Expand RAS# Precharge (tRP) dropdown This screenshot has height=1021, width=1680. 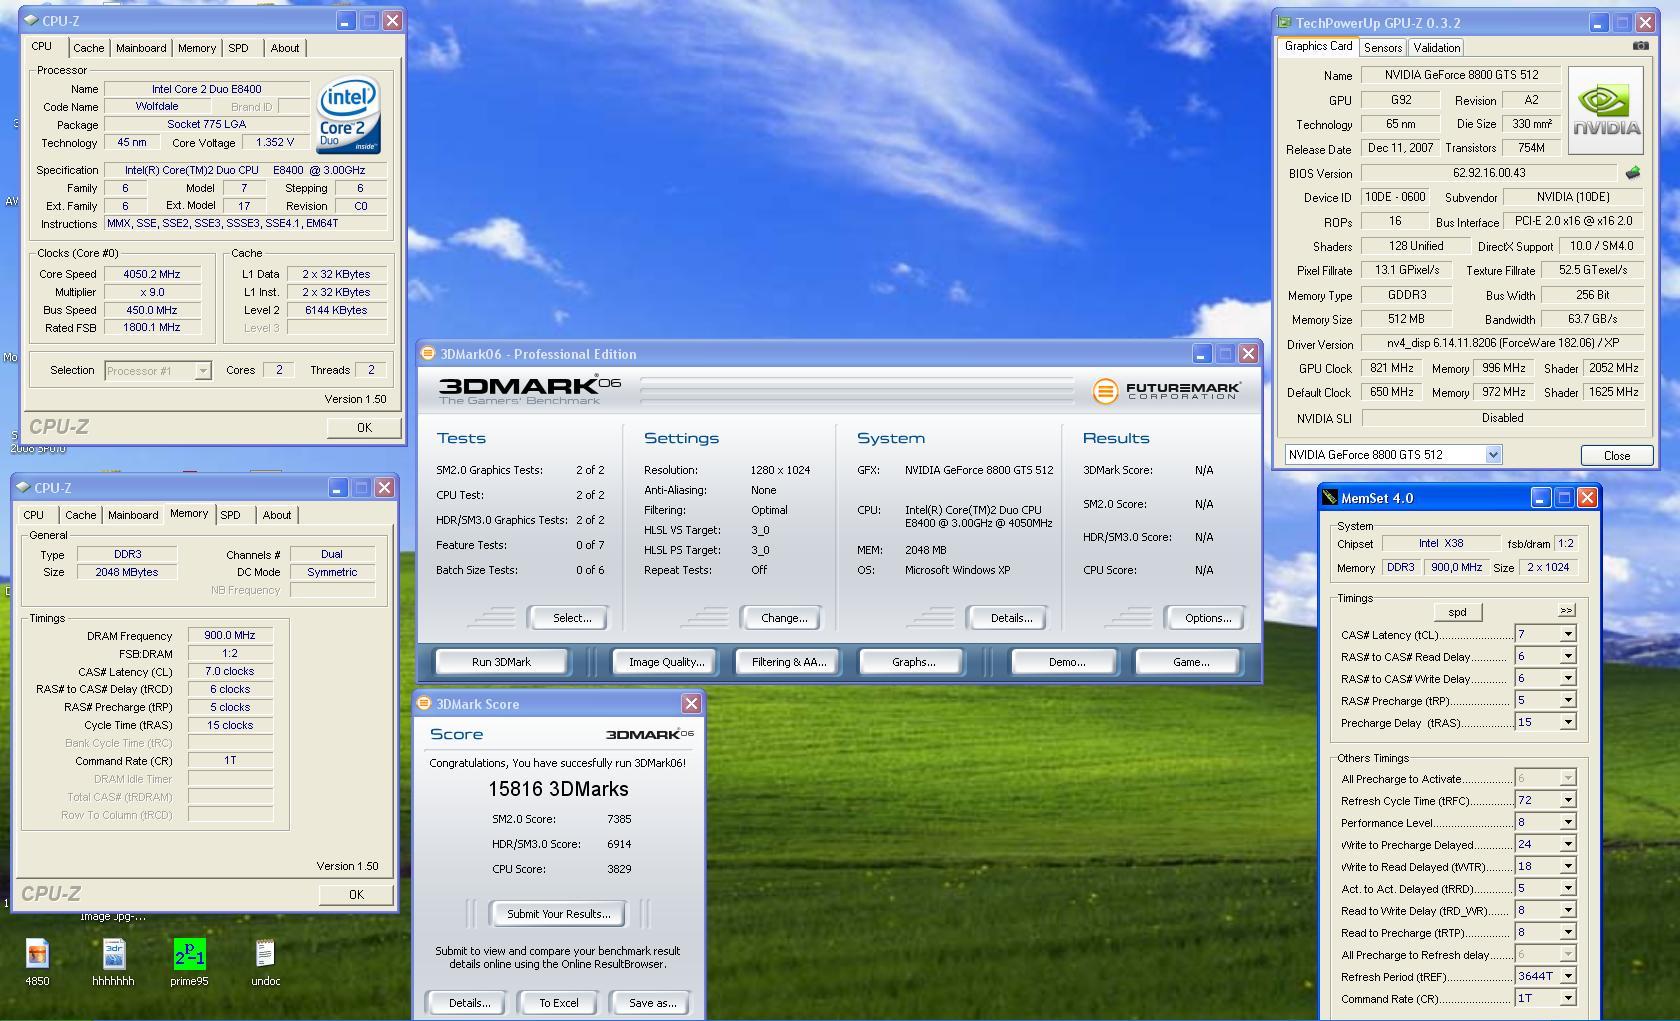[x=1568, y=700]
